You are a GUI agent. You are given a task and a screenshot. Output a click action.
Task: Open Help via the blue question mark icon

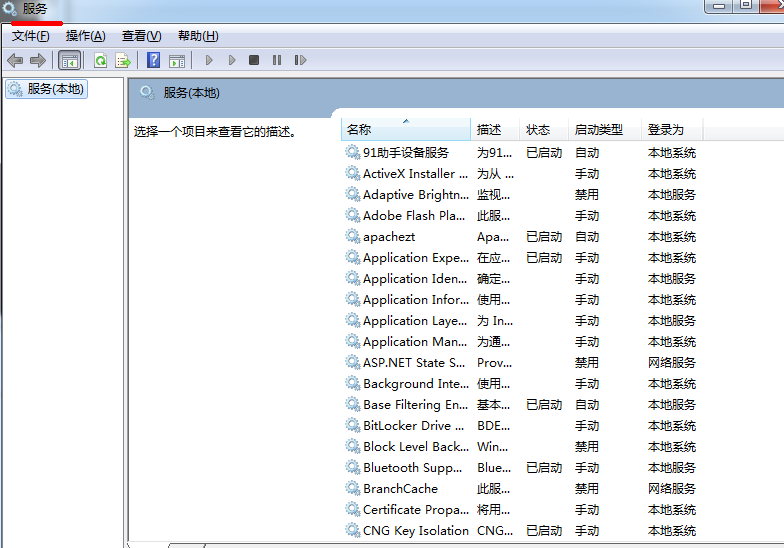154,60
